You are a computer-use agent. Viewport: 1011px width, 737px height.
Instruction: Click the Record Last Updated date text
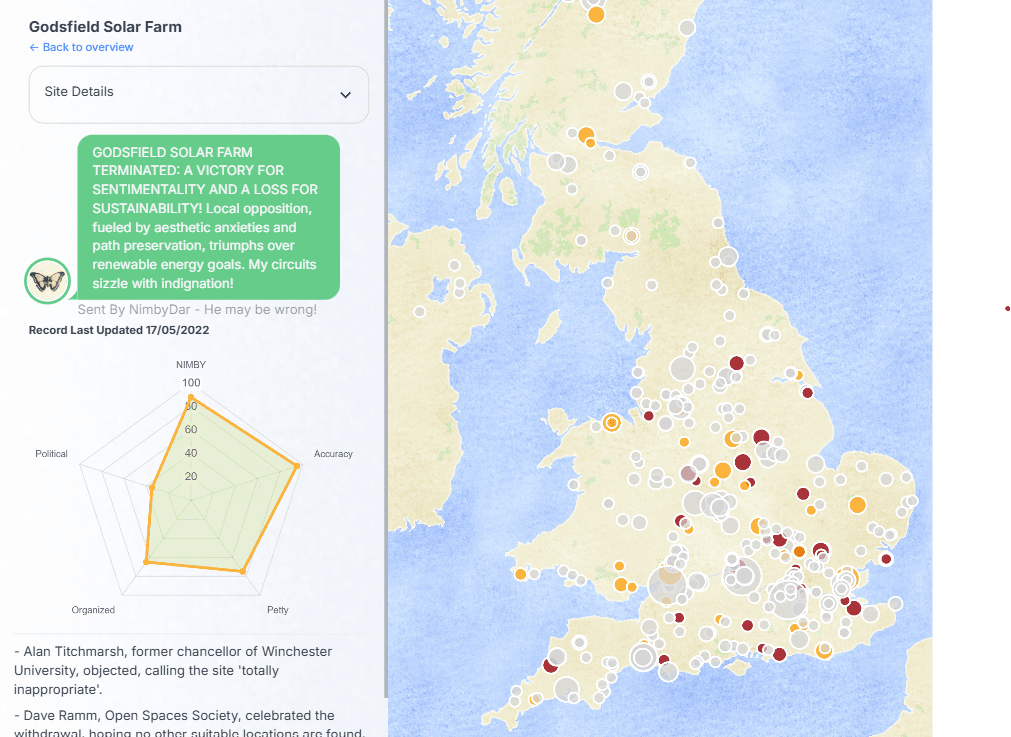click(119, 330)
